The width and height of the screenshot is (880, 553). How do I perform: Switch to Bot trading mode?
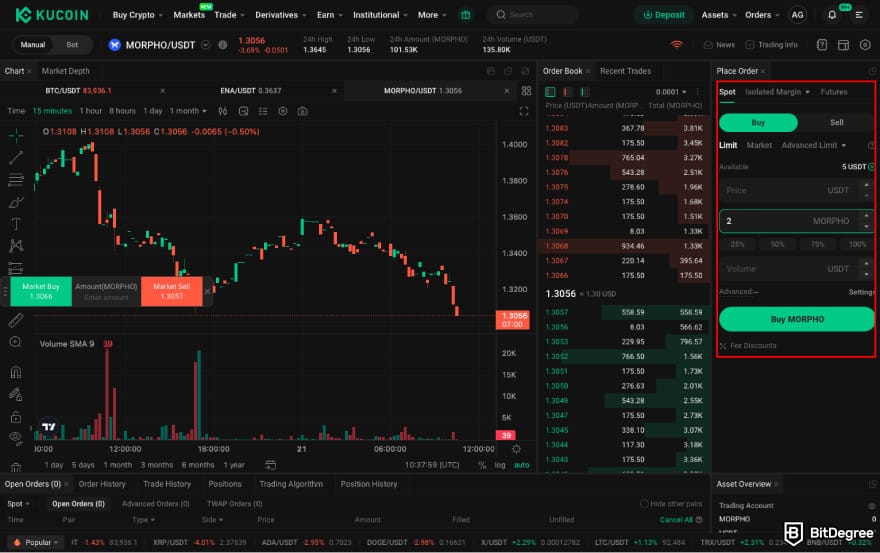72,45
